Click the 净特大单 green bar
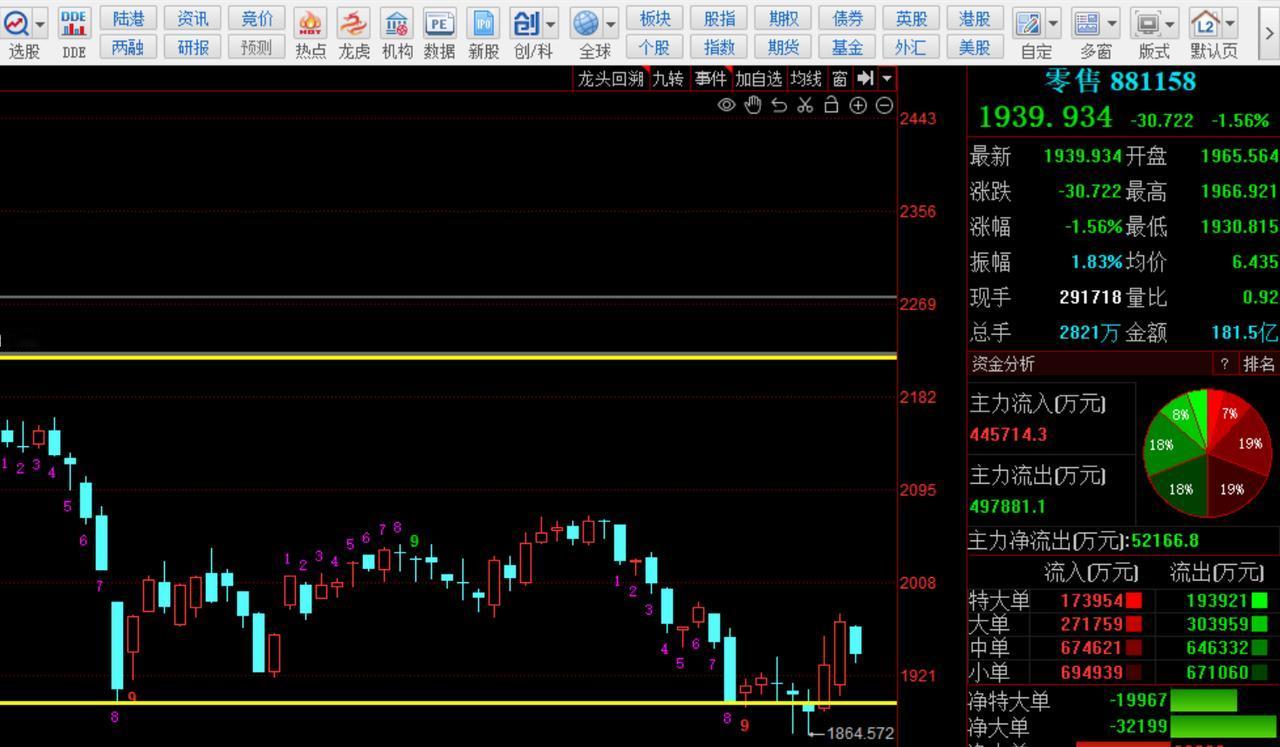This screenshot has height=747, width=1280. pos(1204,701)
